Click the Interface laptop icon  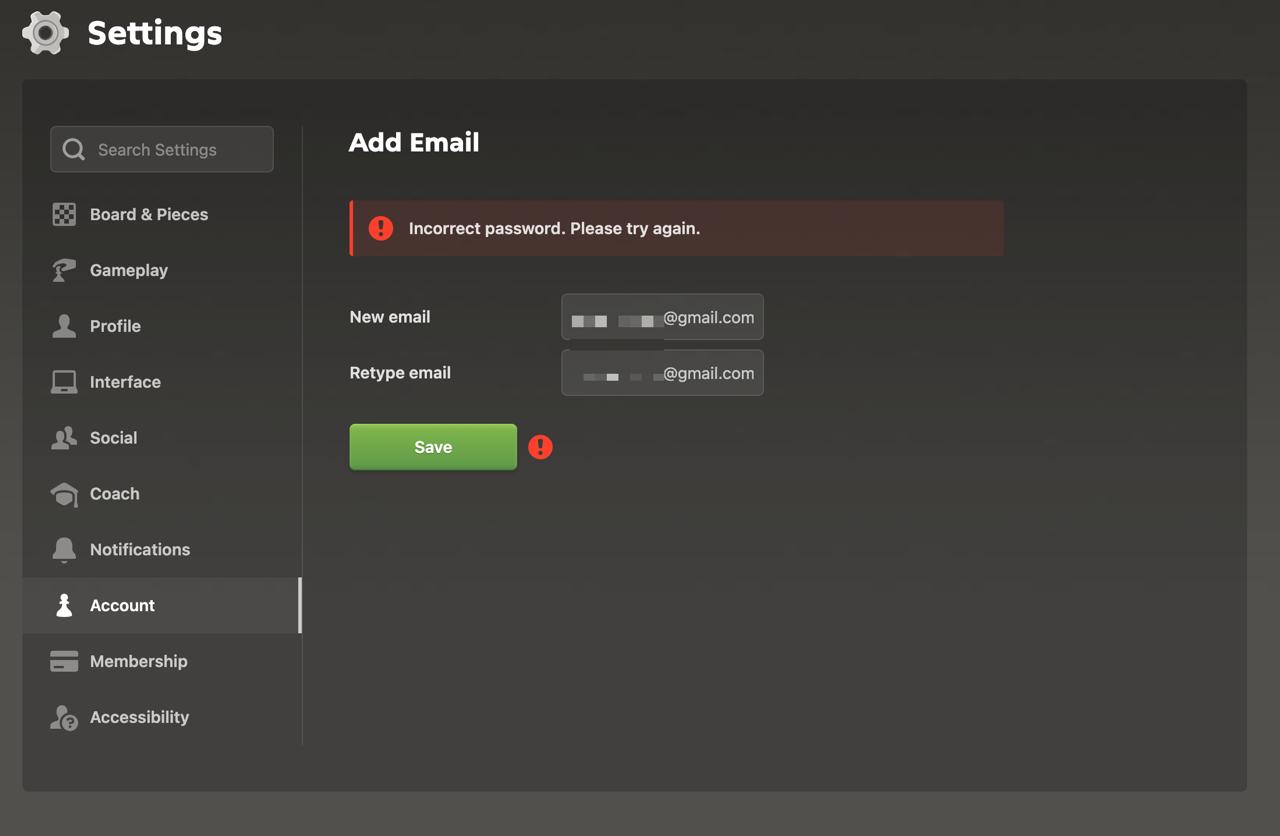64,382
